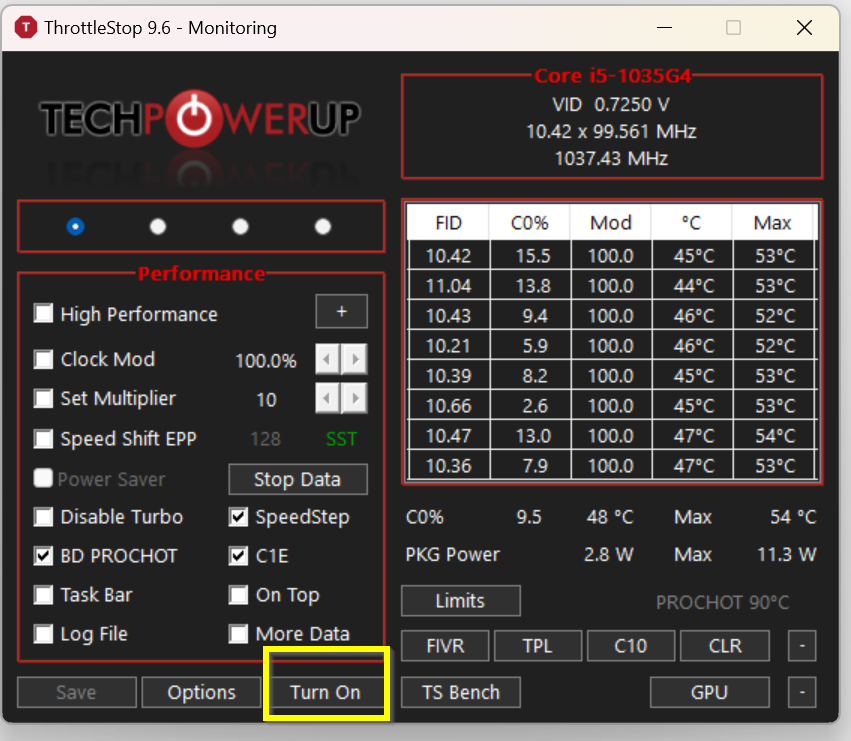Screen dimensions: 851x741
Task: Click the FID cell showing 11.04
Action: (449, 286)
